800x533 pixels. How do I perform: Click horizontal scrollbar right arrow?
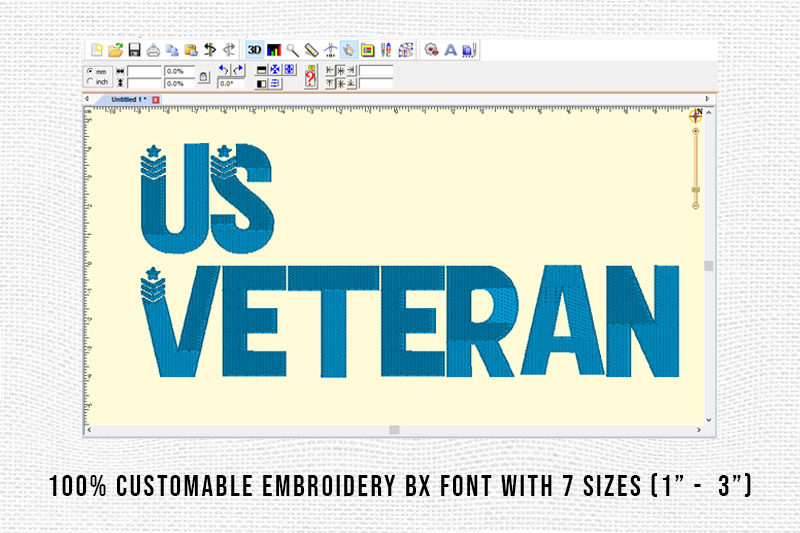tap(699, 430)
